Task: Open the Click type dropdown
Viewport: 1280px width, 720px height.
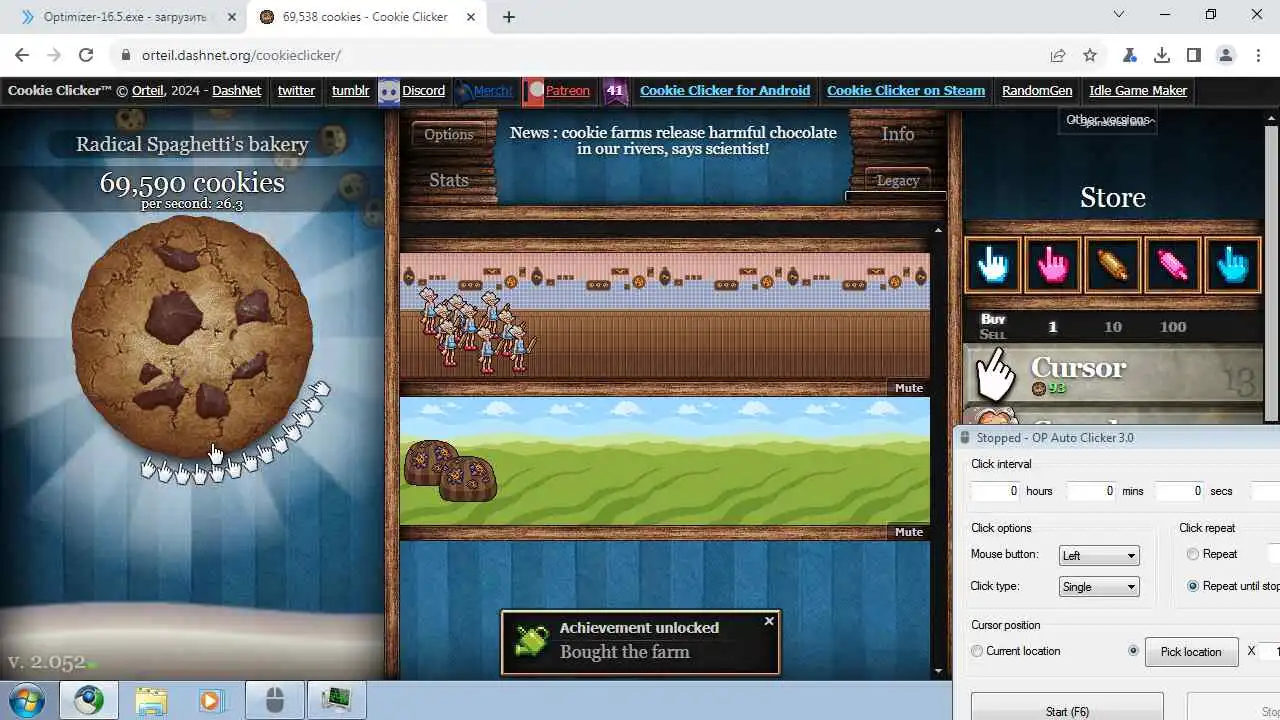Action: [1099, 587]
